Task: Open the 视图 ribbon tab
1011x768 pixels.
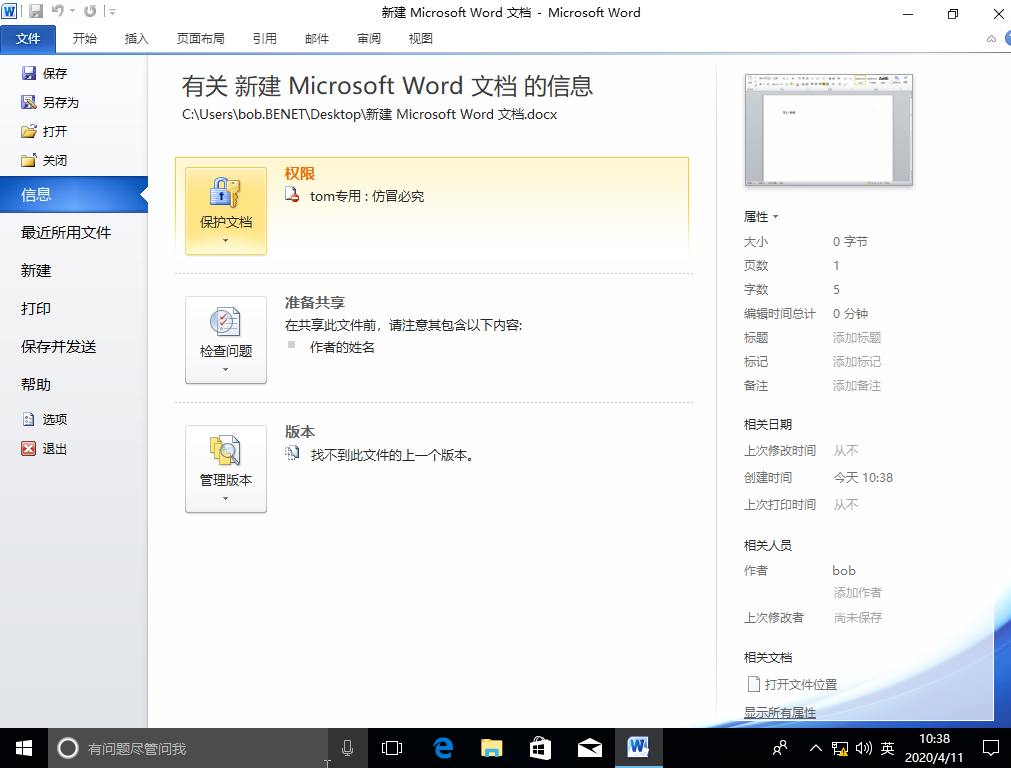Action: point(420,39)
